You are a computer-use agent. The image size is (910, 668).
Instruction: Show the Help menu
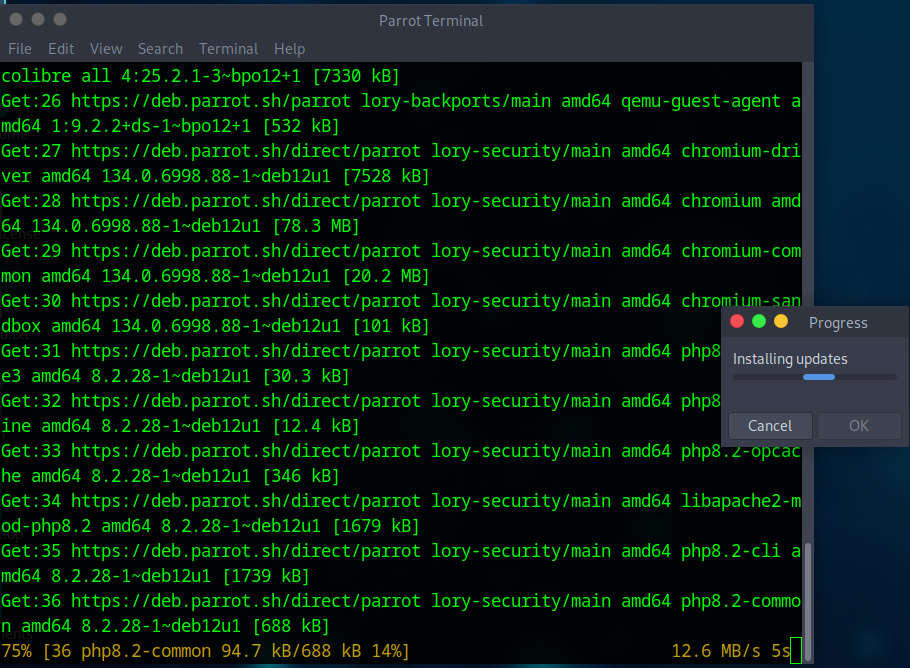tap(289, 48)
